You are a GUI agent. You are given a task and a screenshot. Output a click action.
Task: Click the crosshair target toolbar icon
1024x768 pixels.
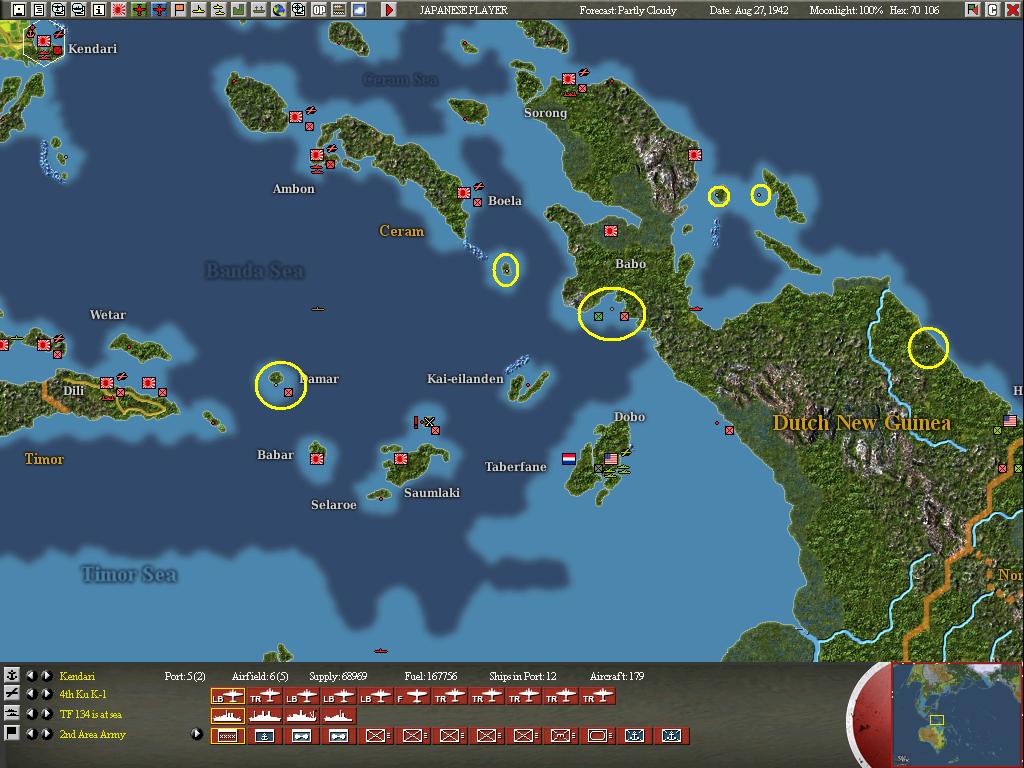298,10
